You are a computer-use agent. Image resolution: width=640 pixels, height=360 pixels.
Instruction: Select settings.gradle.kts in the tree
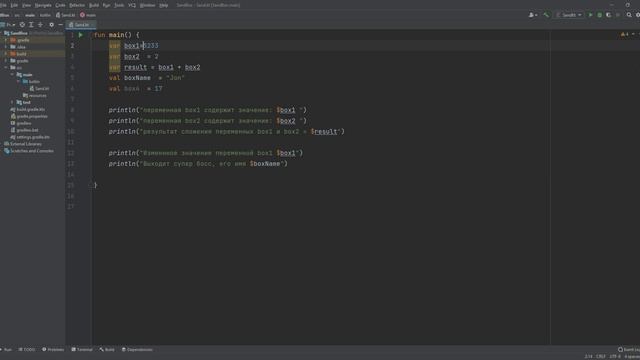click(x=30, y=137)
